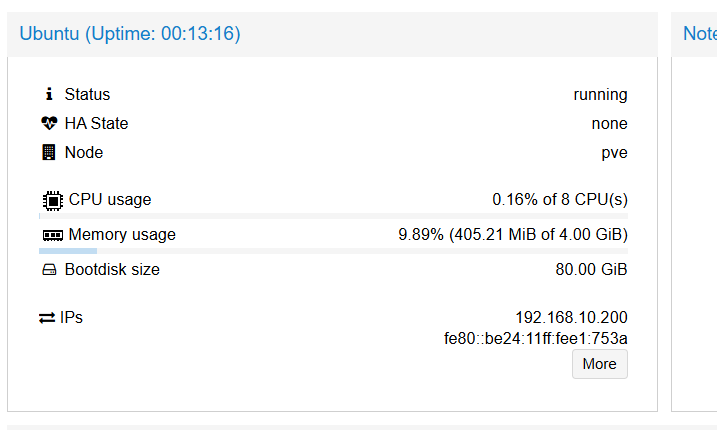The image size is (717, 430).
Task: Click the Memory usage progress bar
Action: [333, 251]
